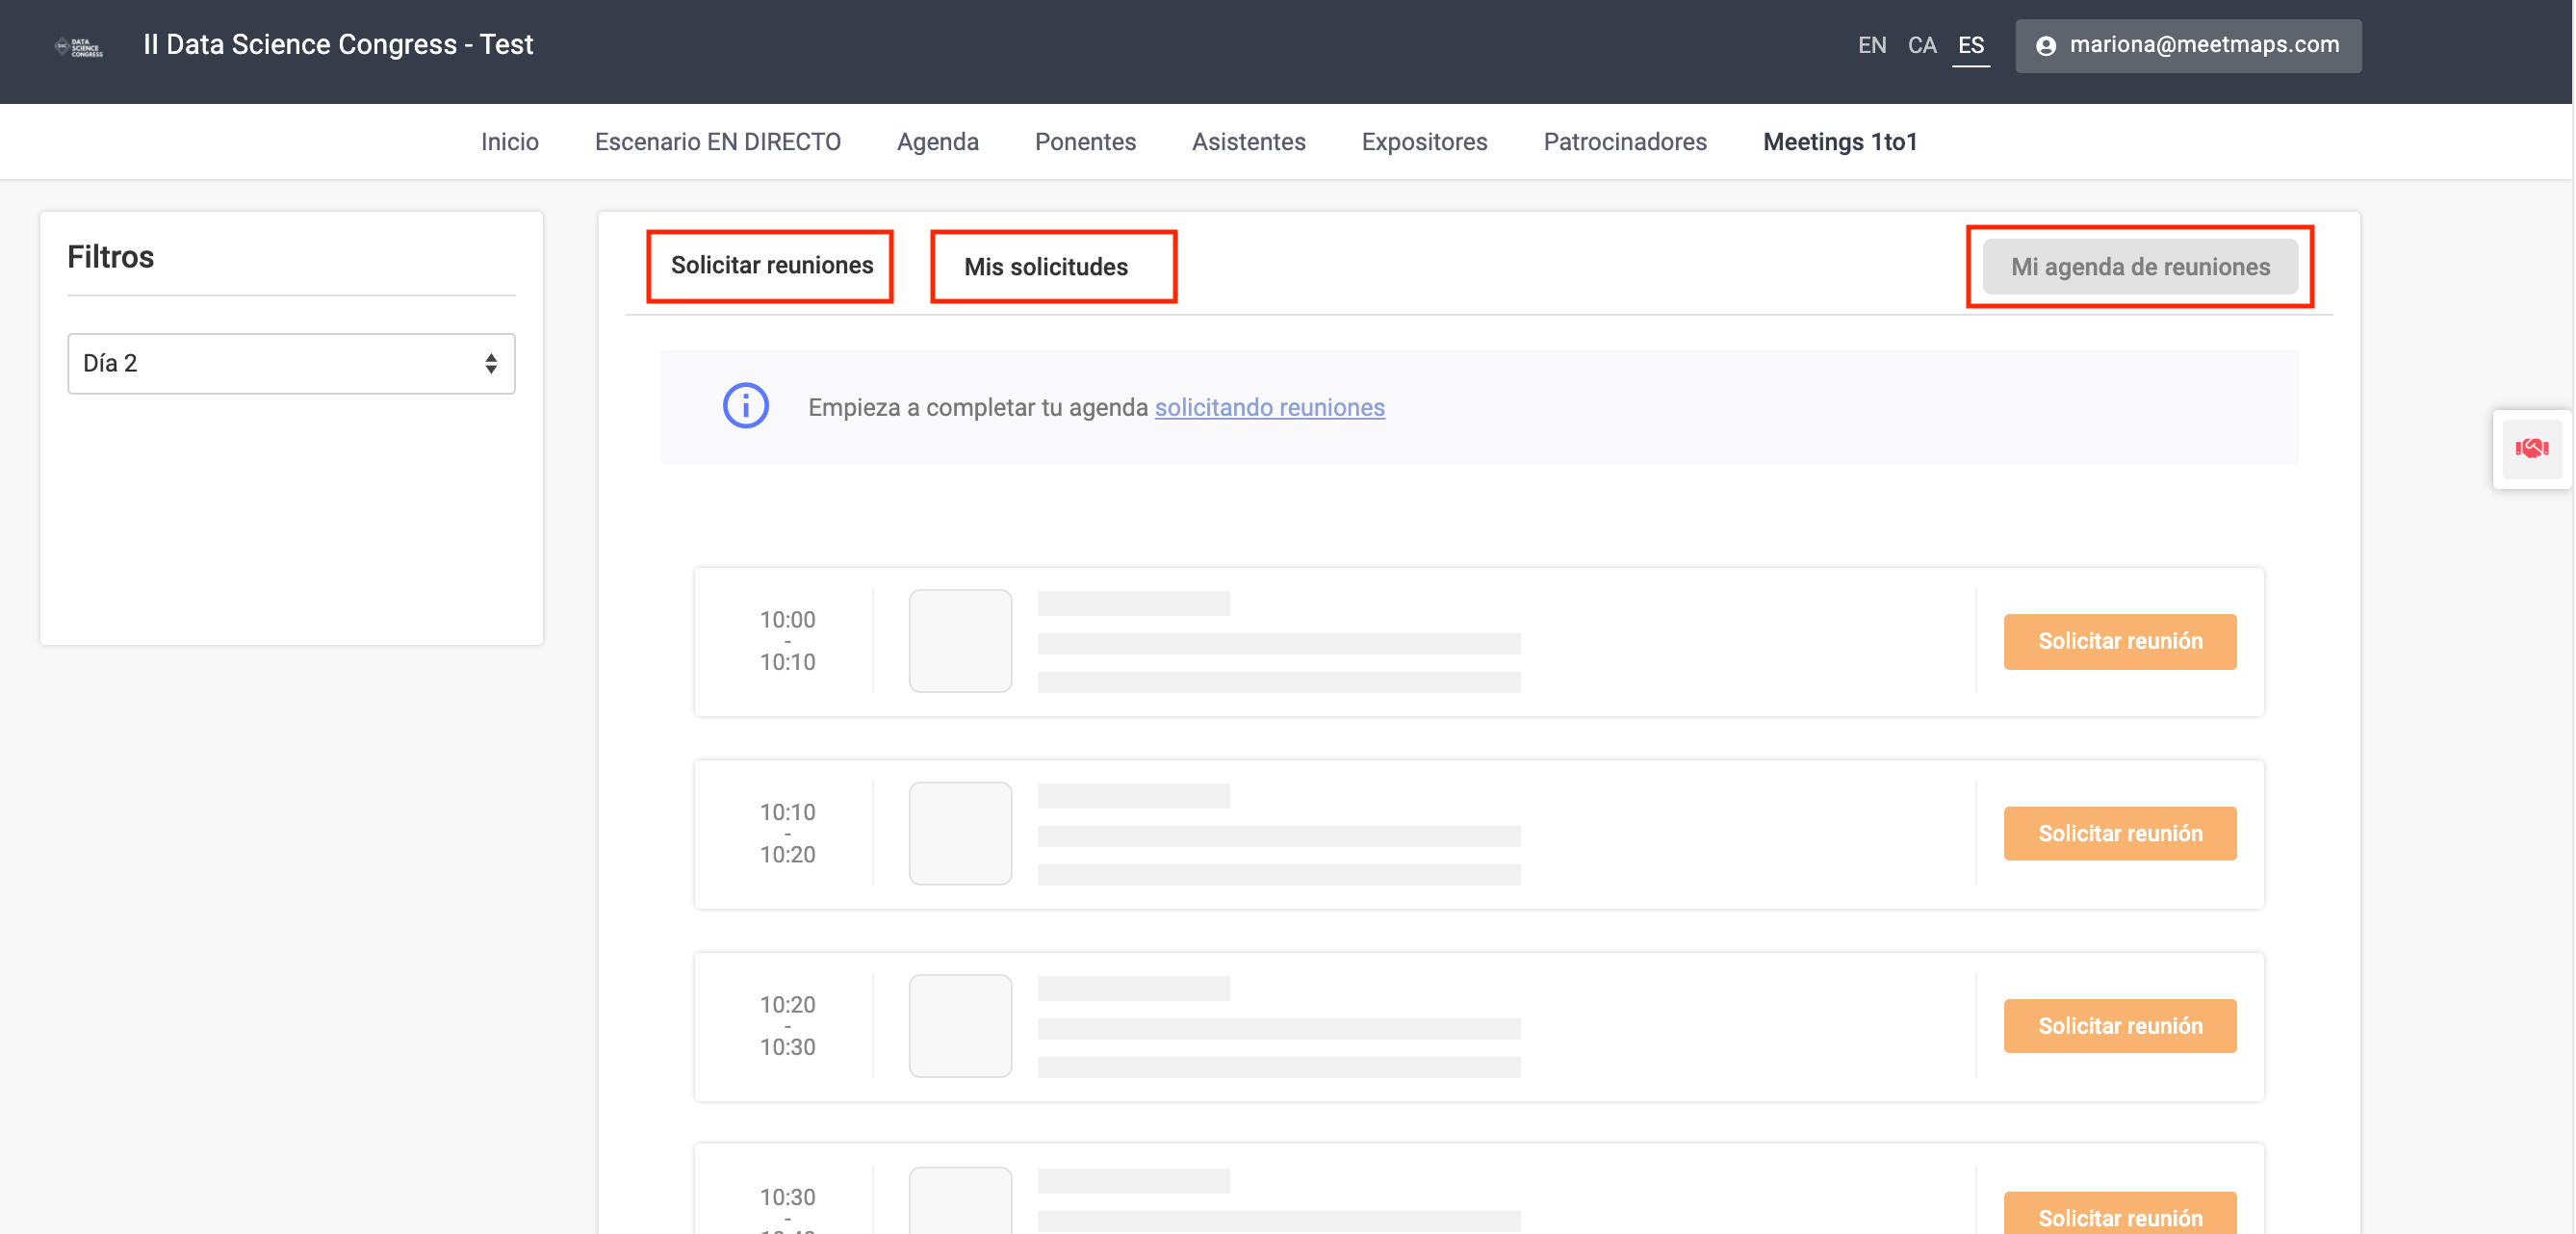Select the ES language option
Screen dimensions: 2576x1234
[x=1970, y=45]
